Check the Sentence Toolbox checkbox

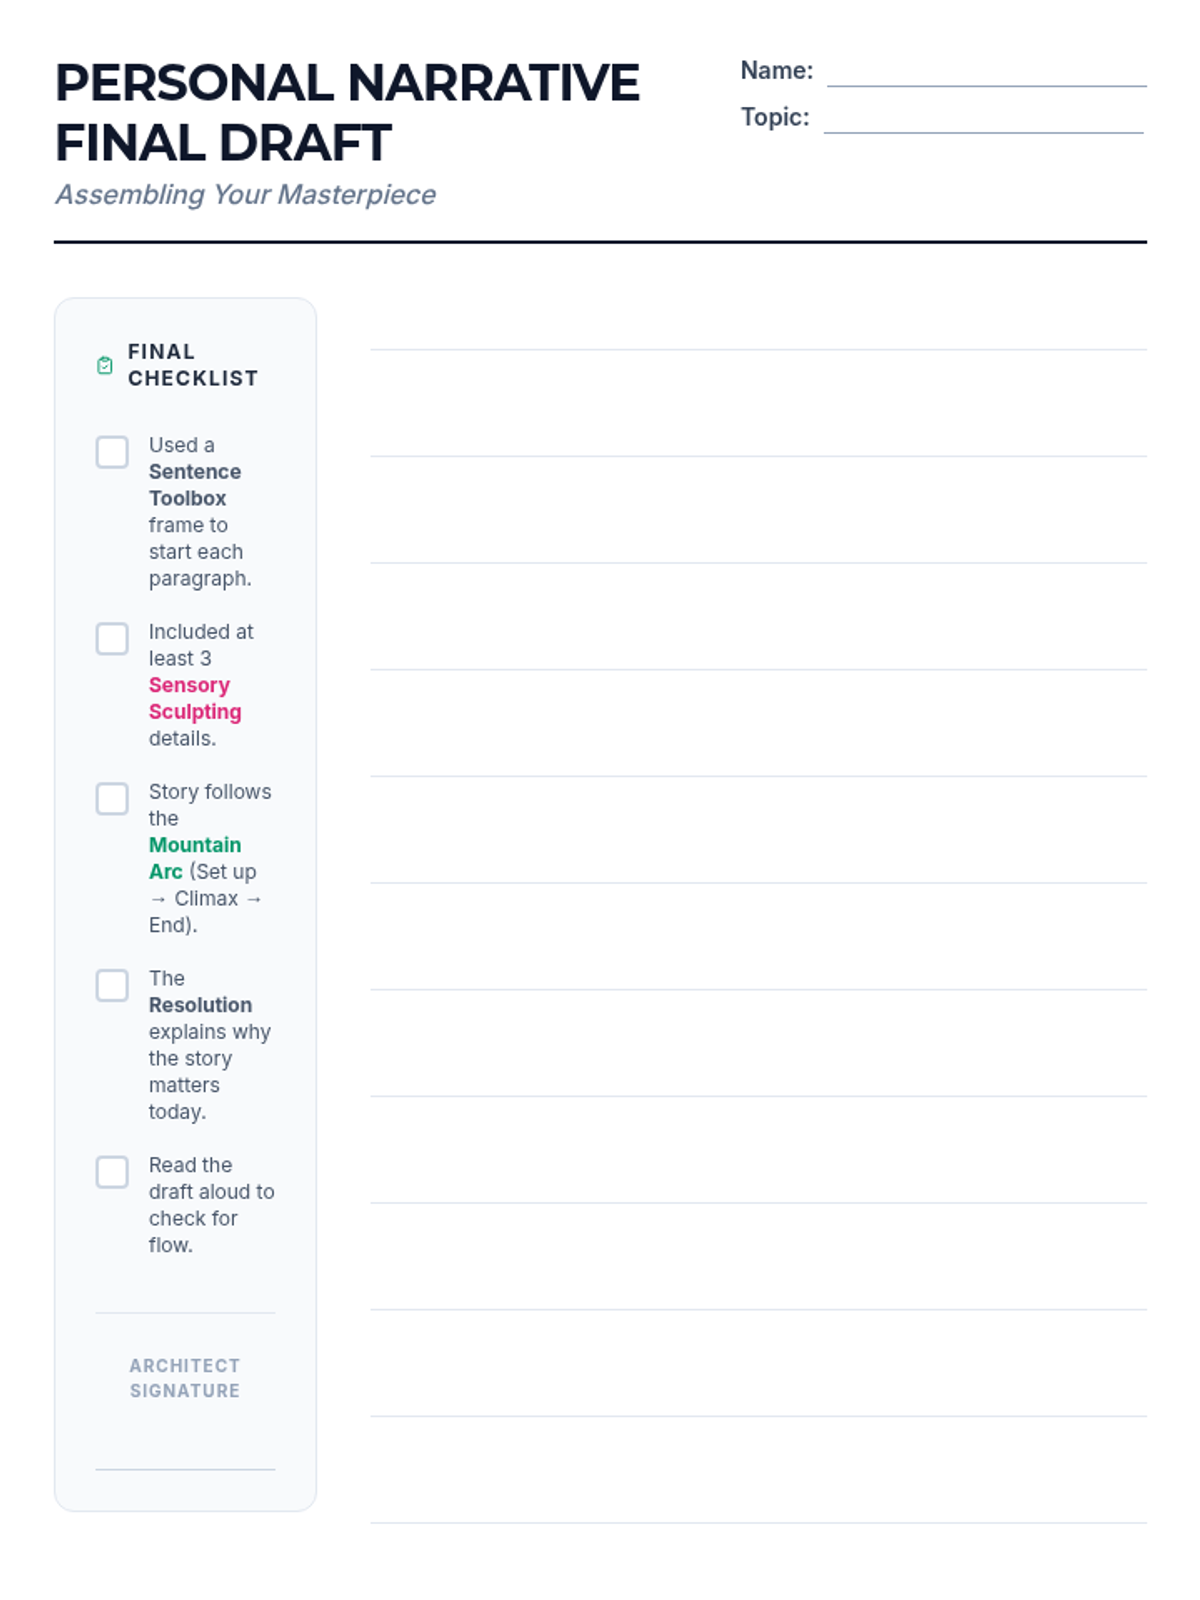112,452
